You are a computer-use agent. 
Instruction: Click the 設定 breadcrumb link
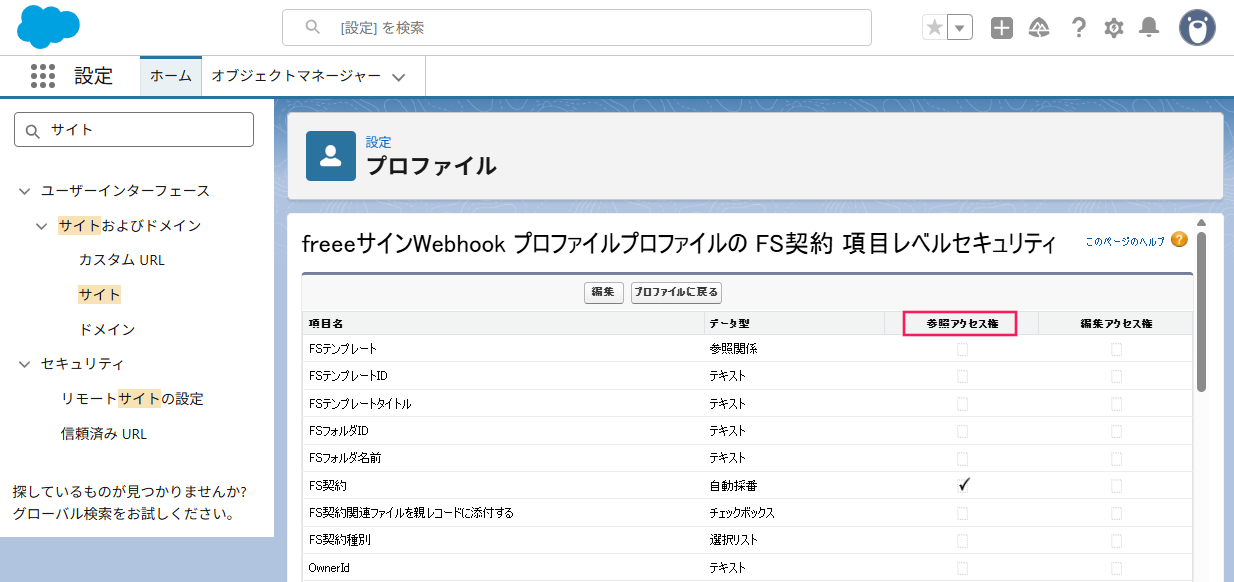coord(378,142)
